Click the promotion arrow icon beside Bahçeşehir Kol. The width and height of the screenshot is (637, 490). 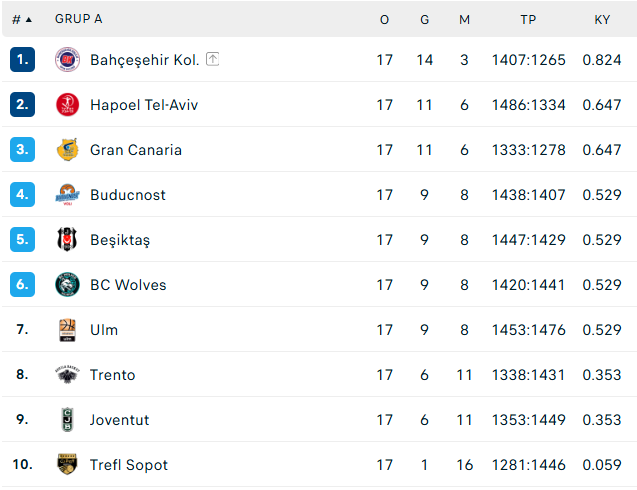pos(213,60)
